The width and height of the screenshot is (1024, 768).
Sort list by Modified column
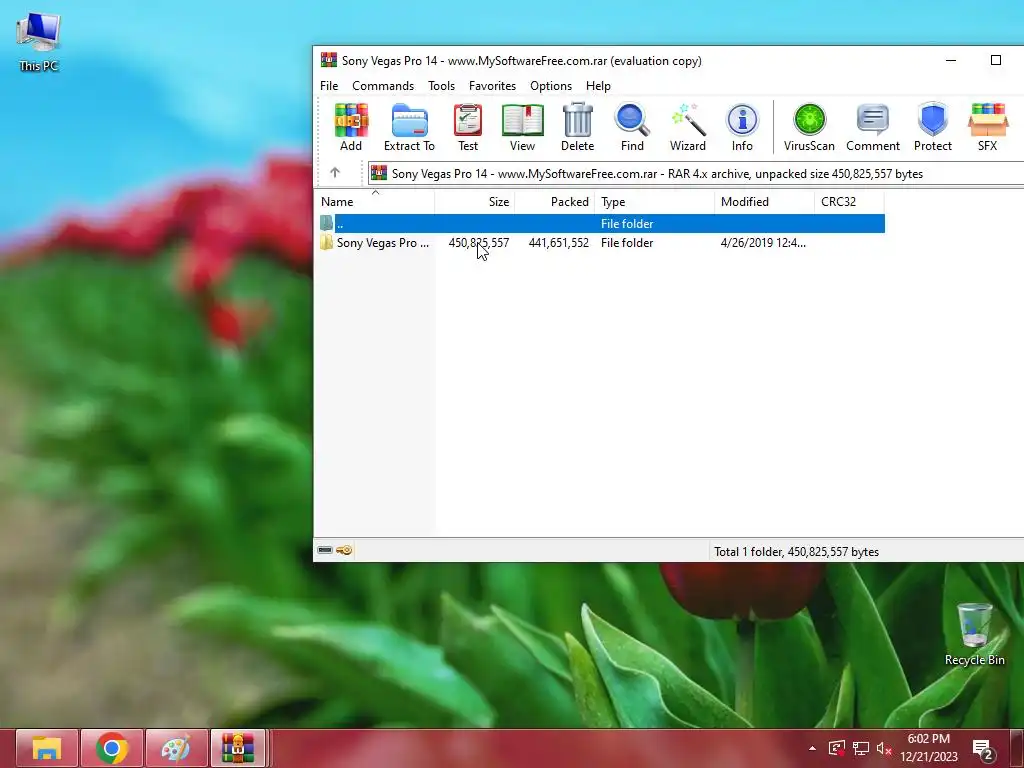[x=765, y=202]
